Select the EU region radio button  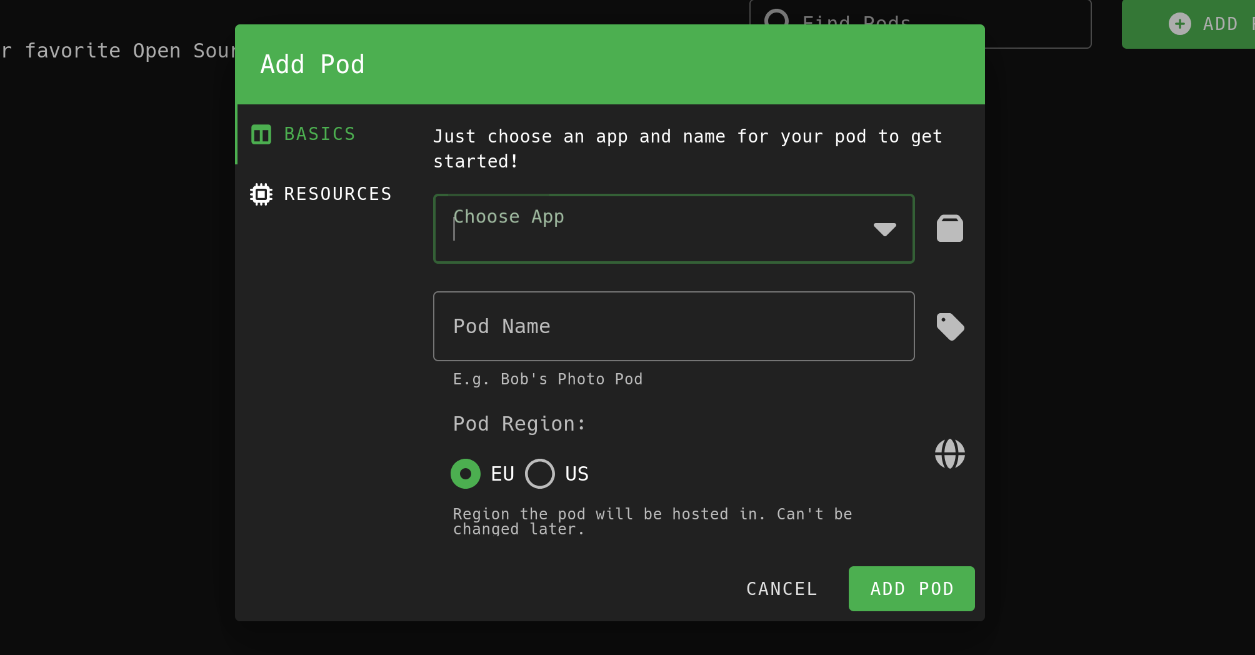click(x=465, y=474)
